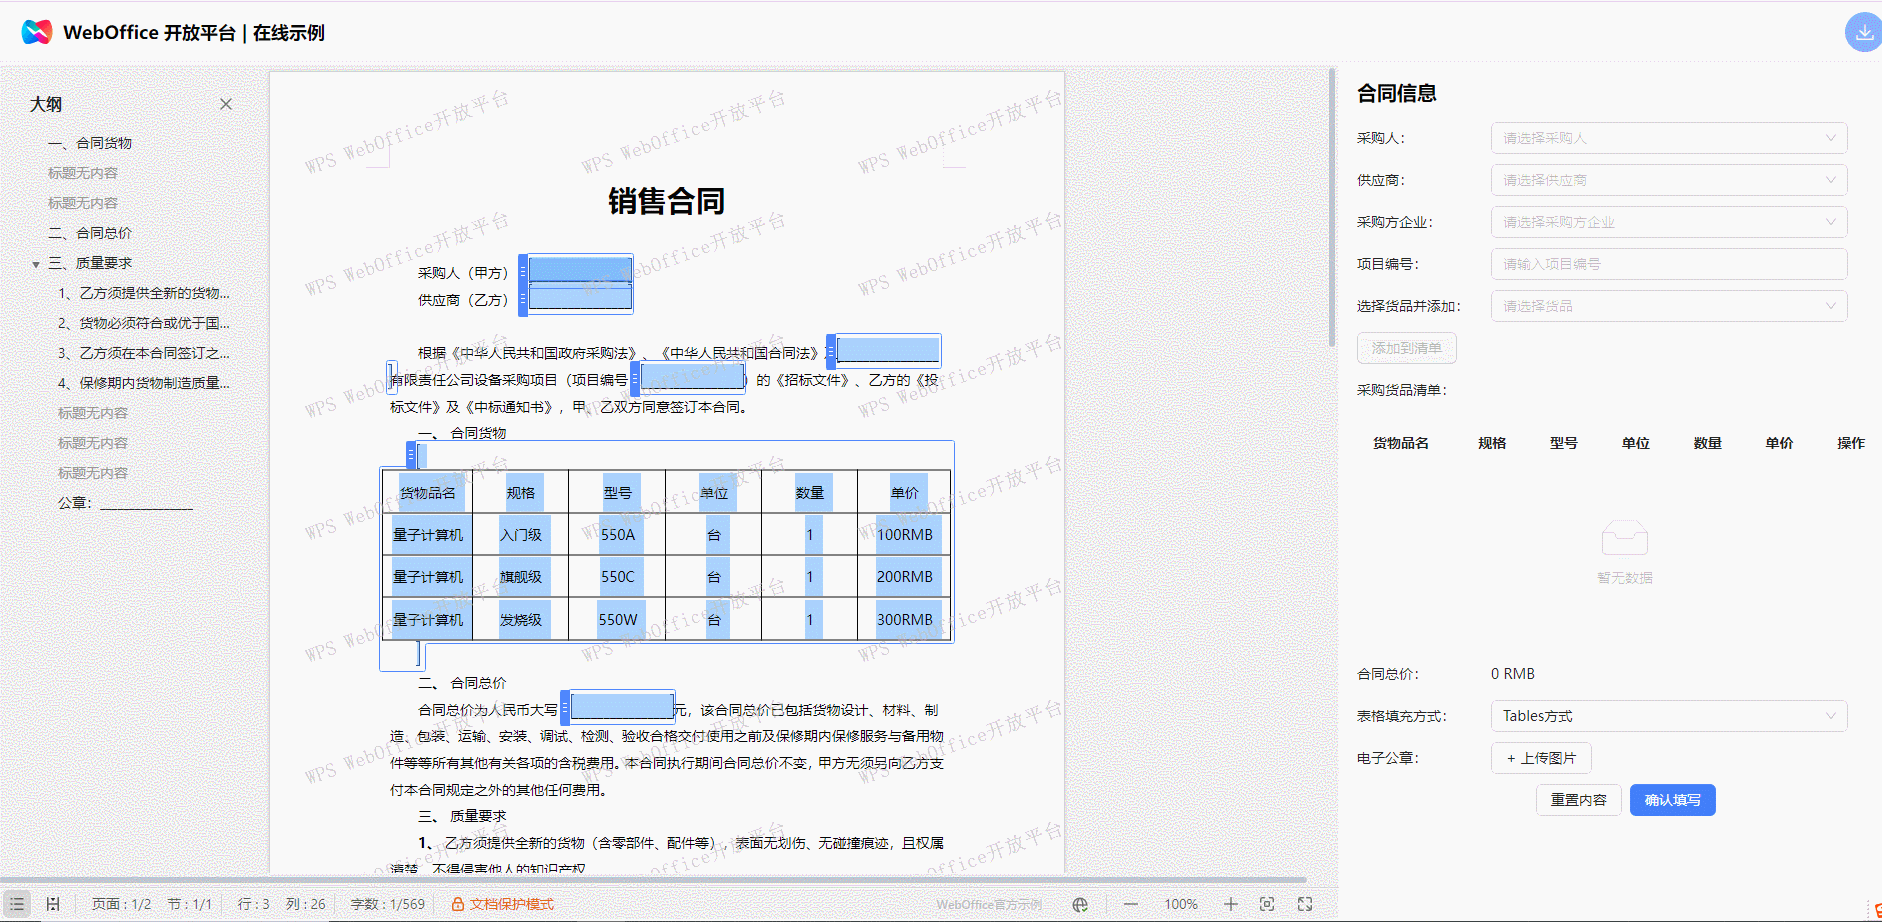Click the 销售合同 document title
The width and height of the screenshot is (1882, 922).
(x=666, y=201)
